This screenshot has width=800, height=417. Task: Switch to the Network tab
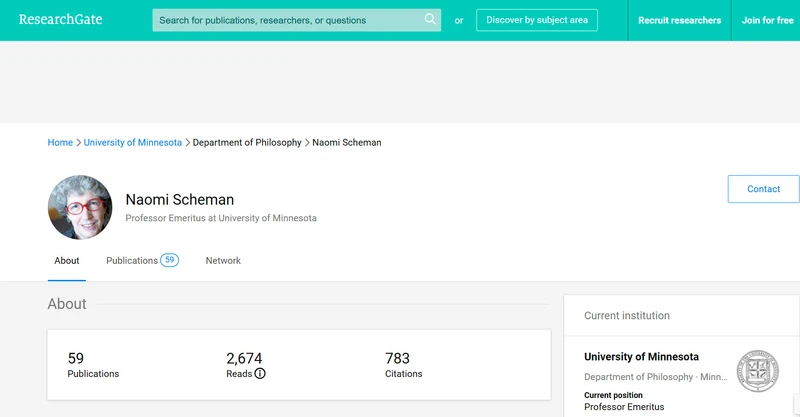point(223,260)
